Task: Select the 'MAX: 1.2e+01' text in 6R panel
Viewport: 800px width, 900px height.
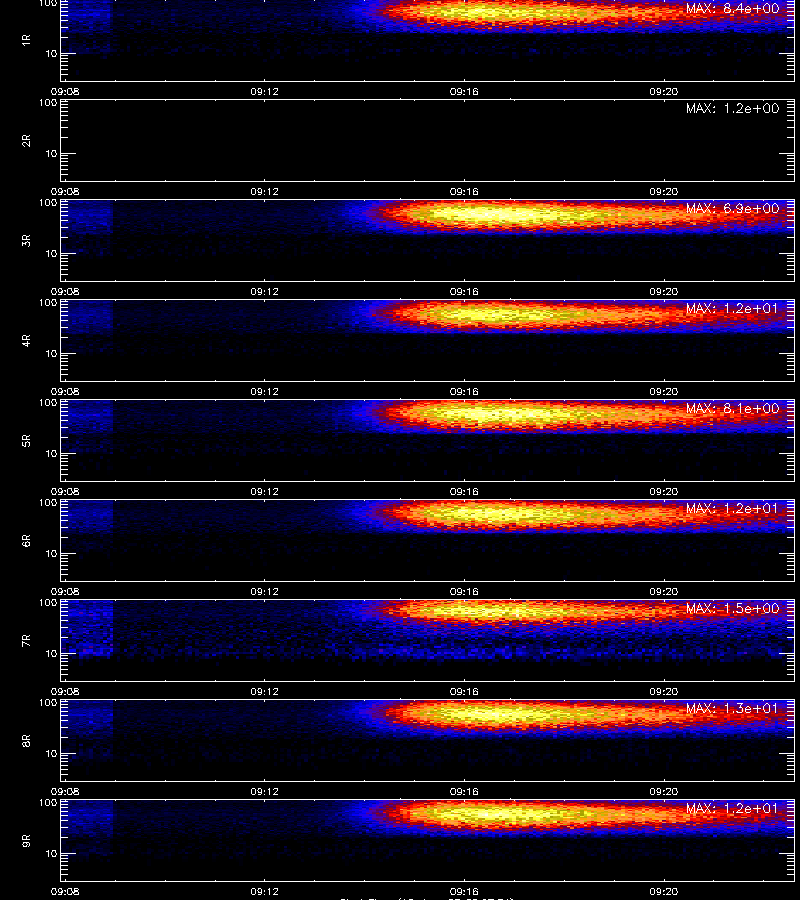Action: click(732, 509)
